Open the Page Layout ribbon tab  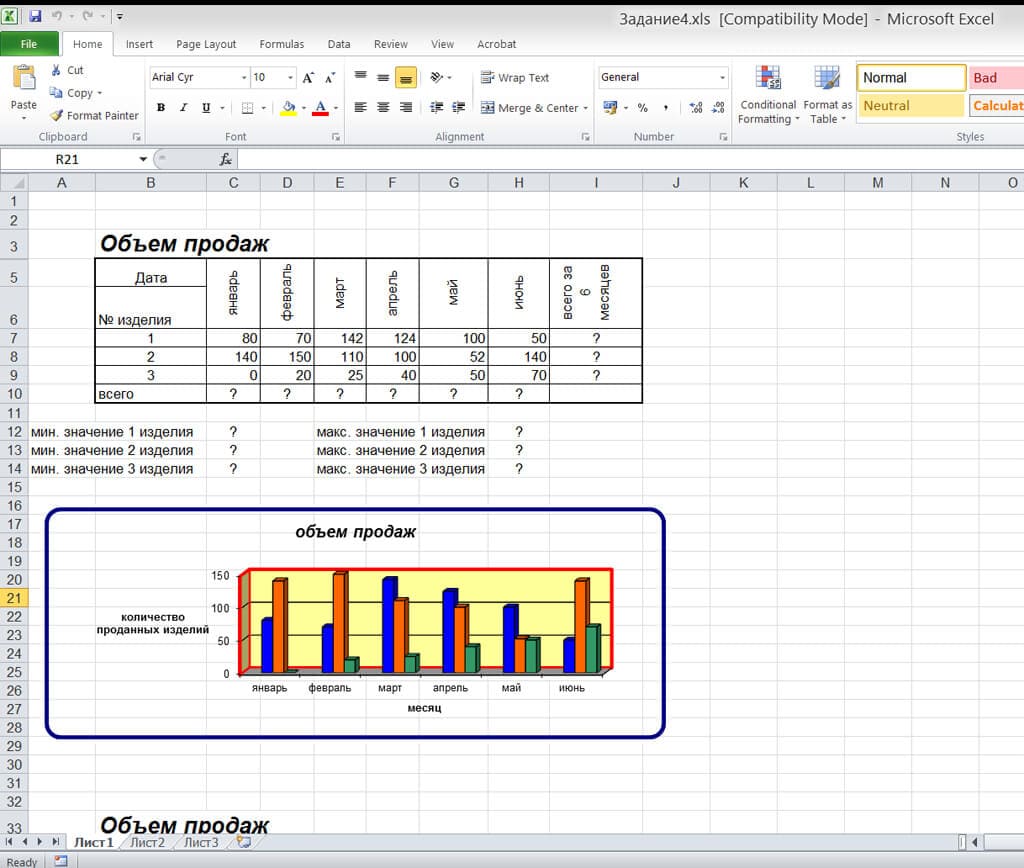coord(206,44)
